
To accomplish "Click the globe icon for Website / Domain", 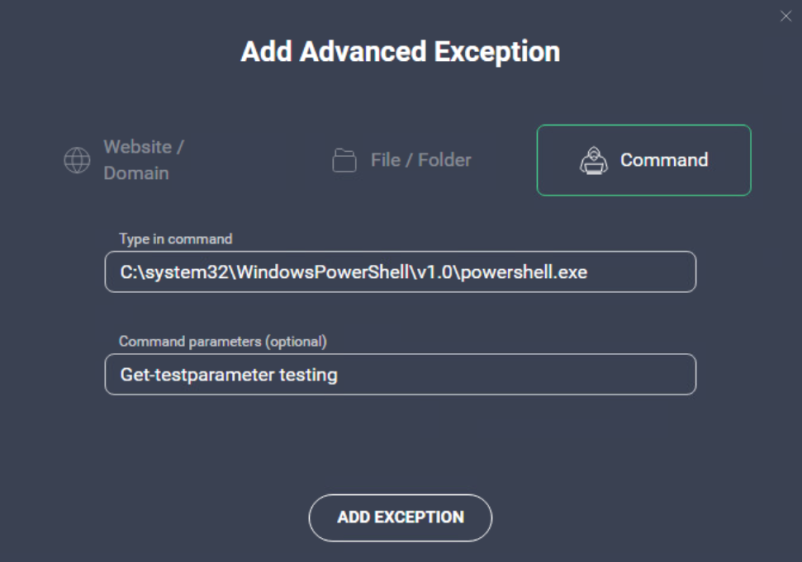I will click(x=77, y=161).
